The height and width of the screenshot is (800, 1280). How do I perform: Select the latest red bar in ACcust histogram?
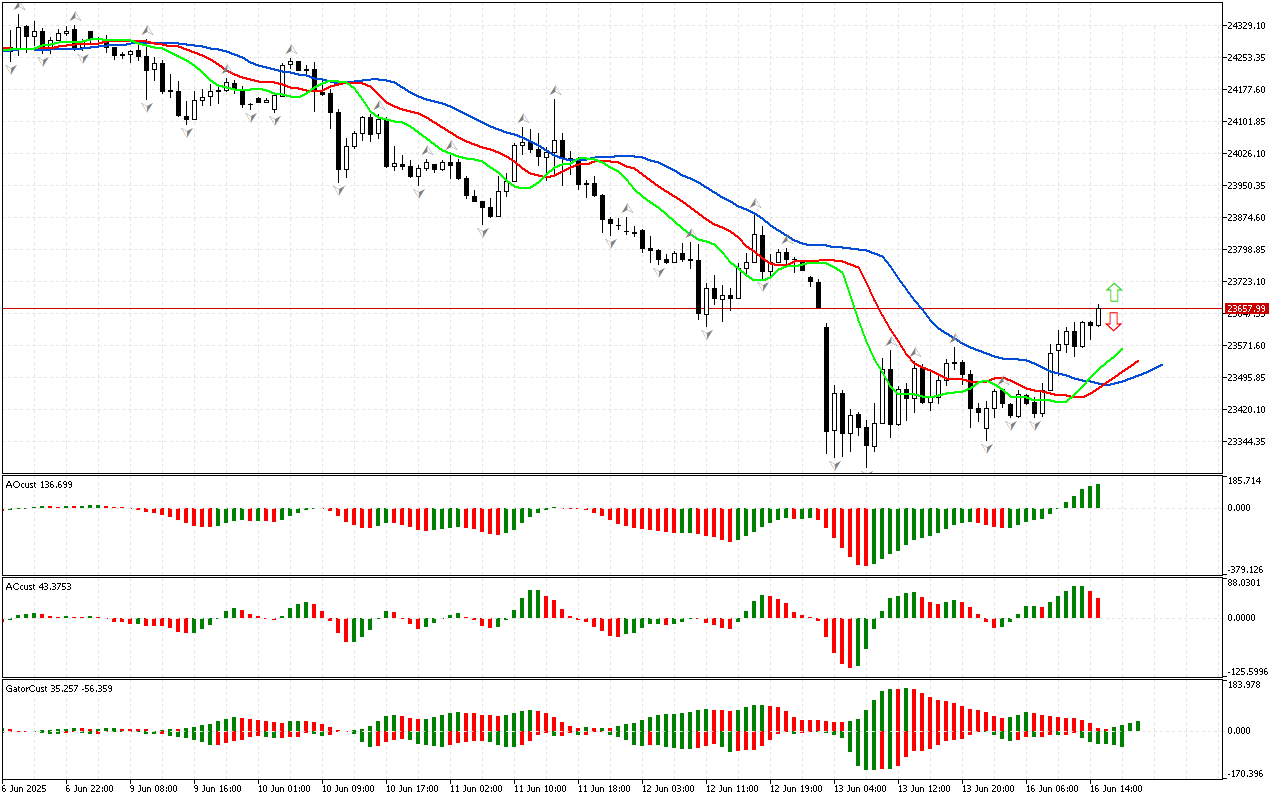pyautogui.click(x=1097, y=607)
